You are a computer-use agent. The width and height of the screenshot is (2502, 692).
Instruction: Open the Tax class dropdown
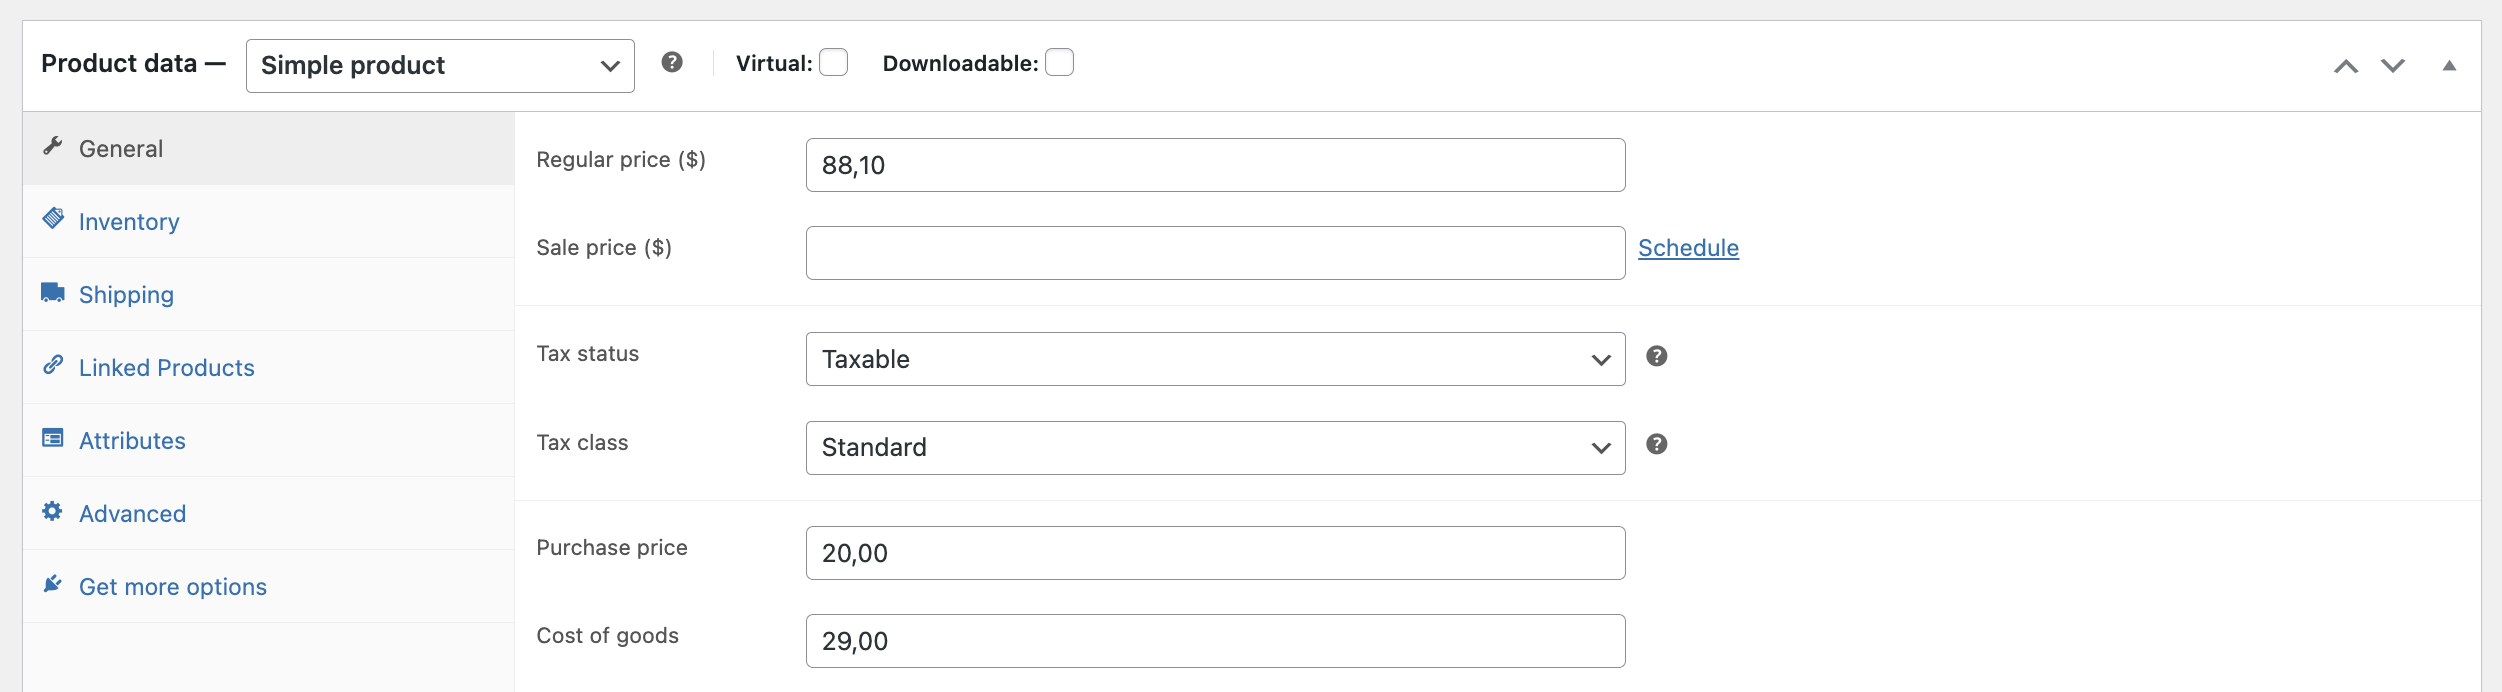[1215, 447]
